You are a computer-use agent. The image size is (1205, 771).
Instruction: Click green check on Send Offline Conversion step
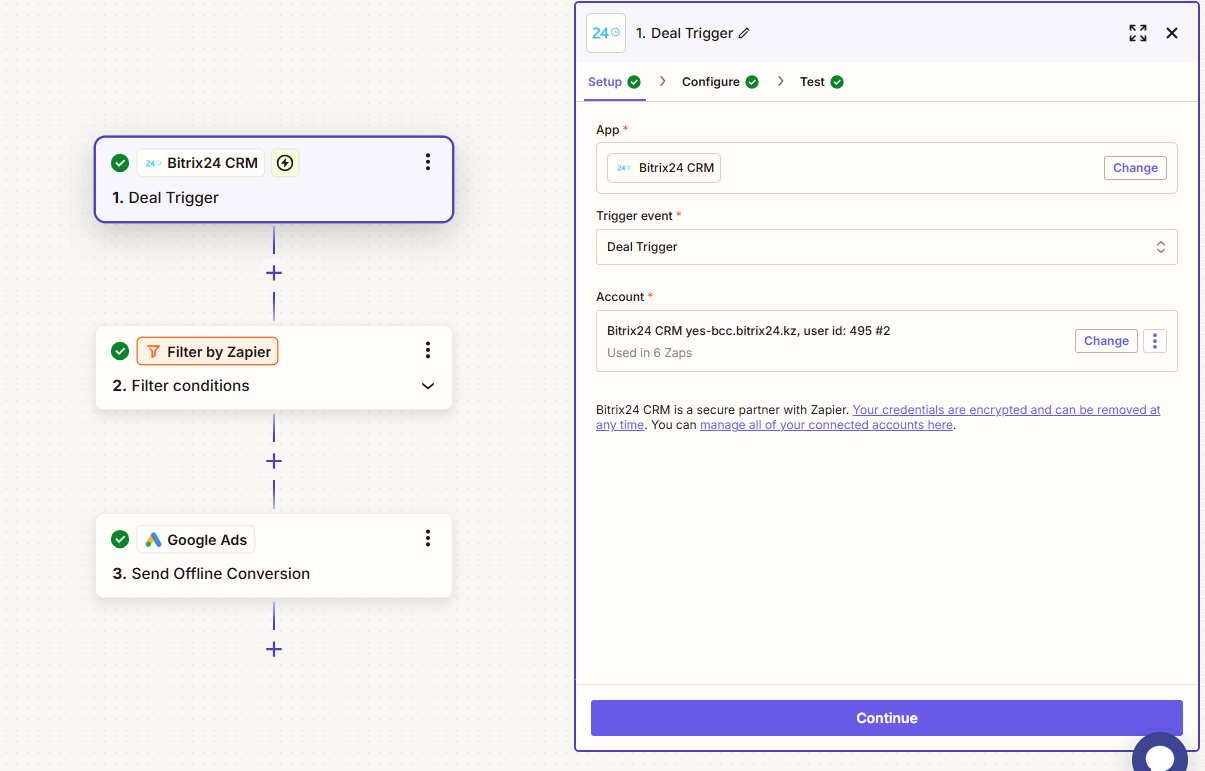click(120, 539)
